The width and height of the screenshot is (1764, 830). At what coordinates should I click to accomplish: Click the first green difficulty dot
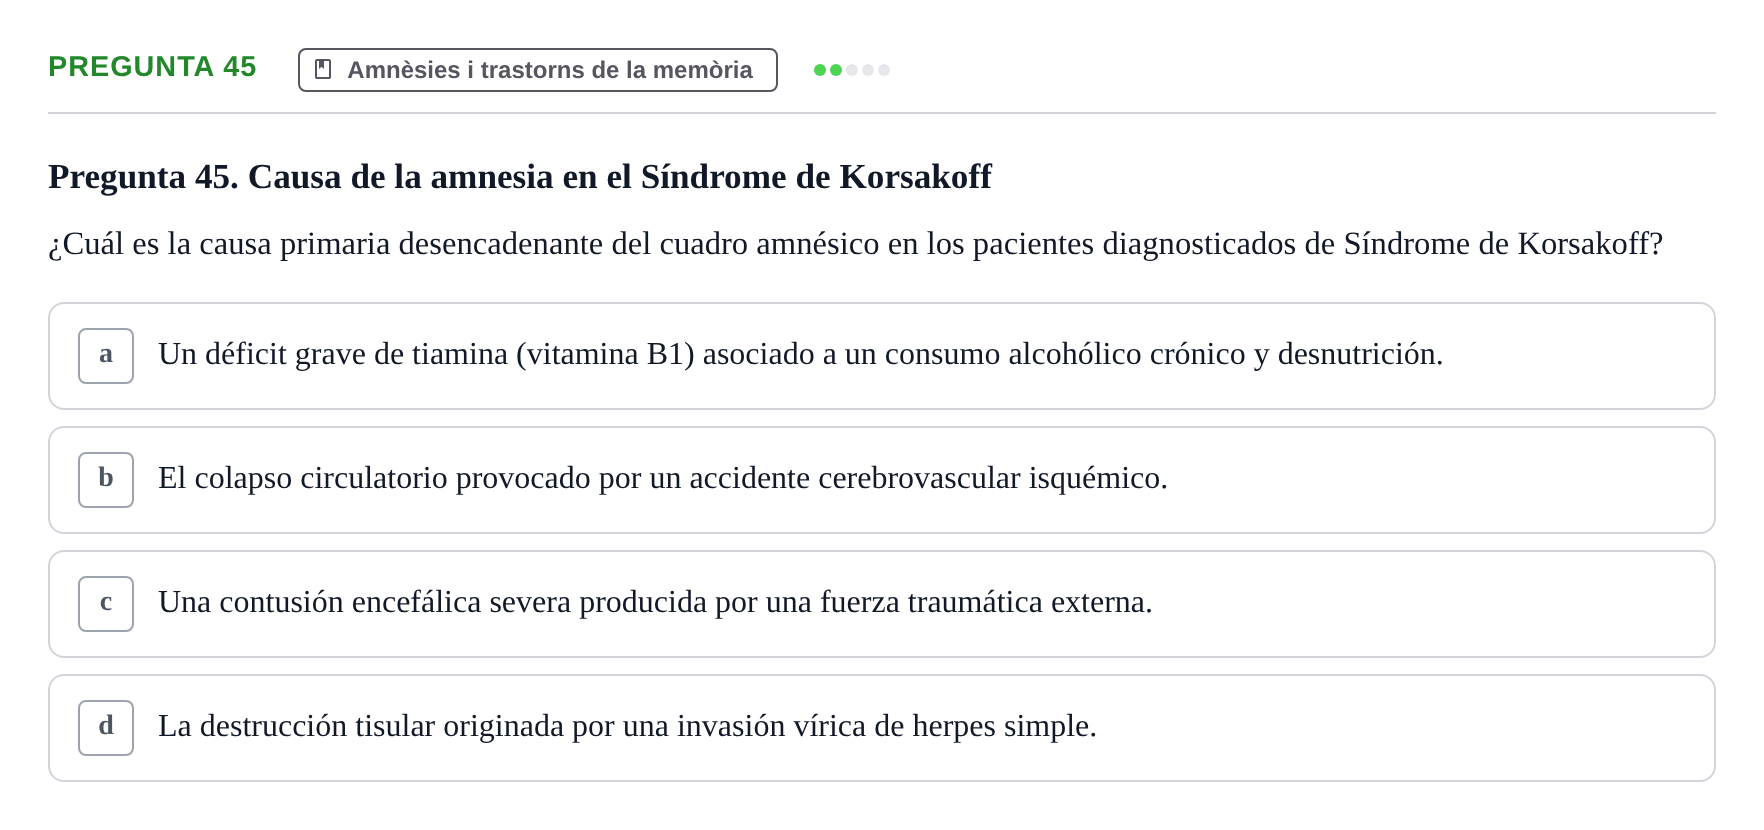pos(820,70)
